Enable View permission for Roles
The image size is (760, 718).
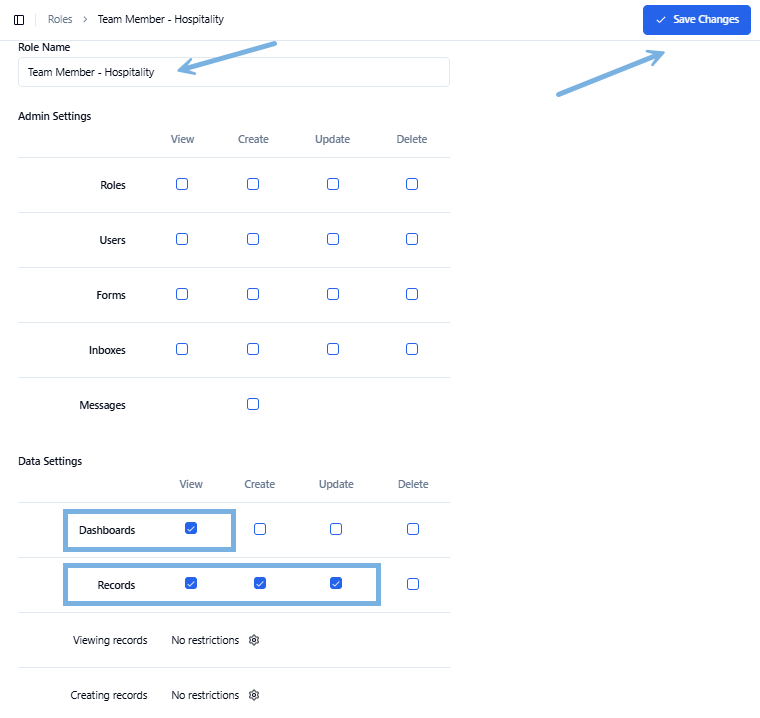(x=182, y=184)
